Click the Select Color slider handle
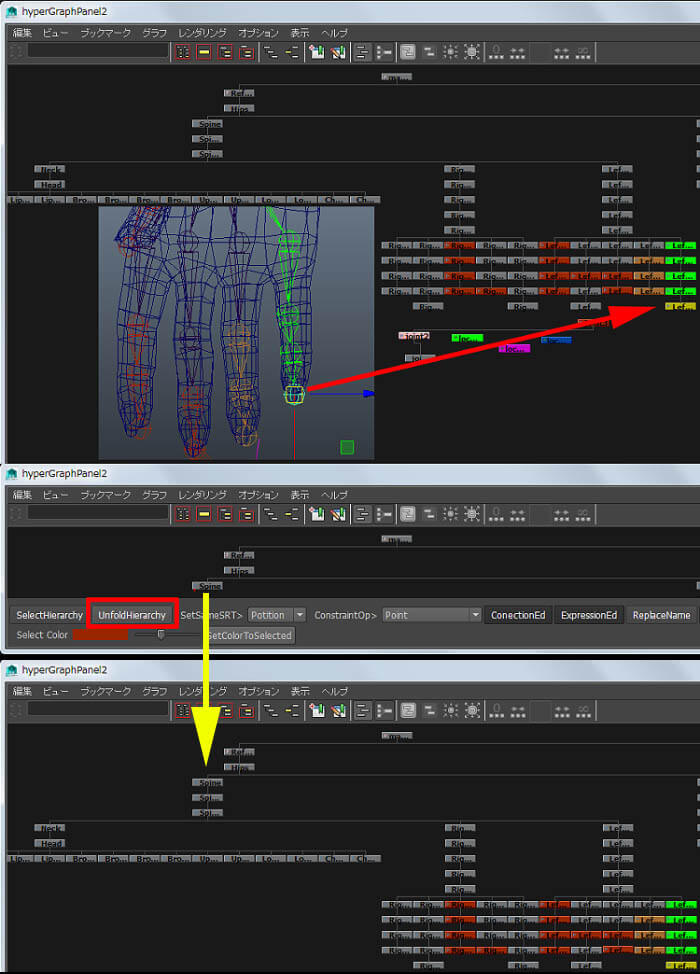Screen dimensions: 700x974 click(x=161, y=635)
